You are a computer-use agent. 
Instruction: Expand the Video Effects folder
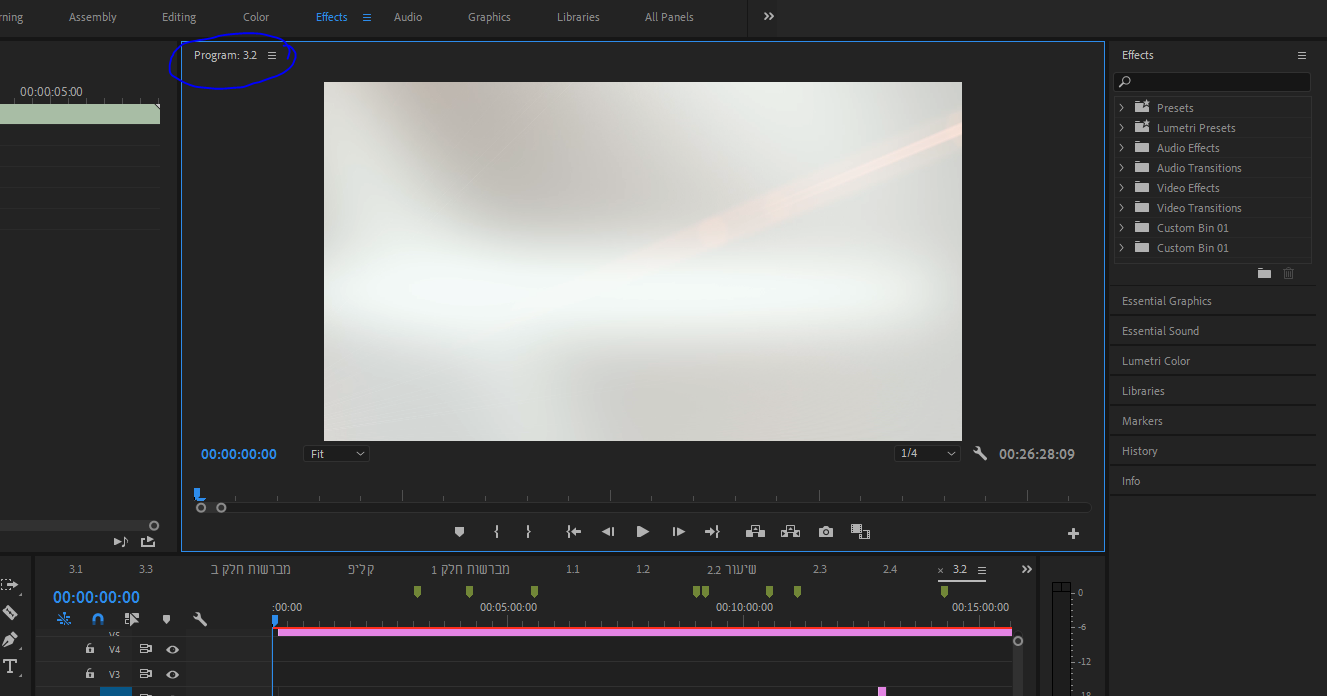(1121, 188)
